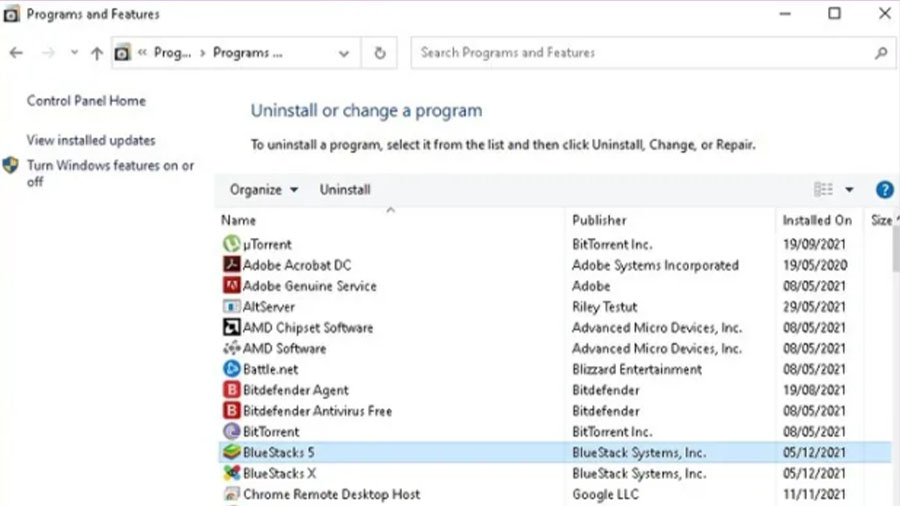Click the Adobe Acrobat DC icon
This screenshot has height=506, width=900.
tap(231, 264)
